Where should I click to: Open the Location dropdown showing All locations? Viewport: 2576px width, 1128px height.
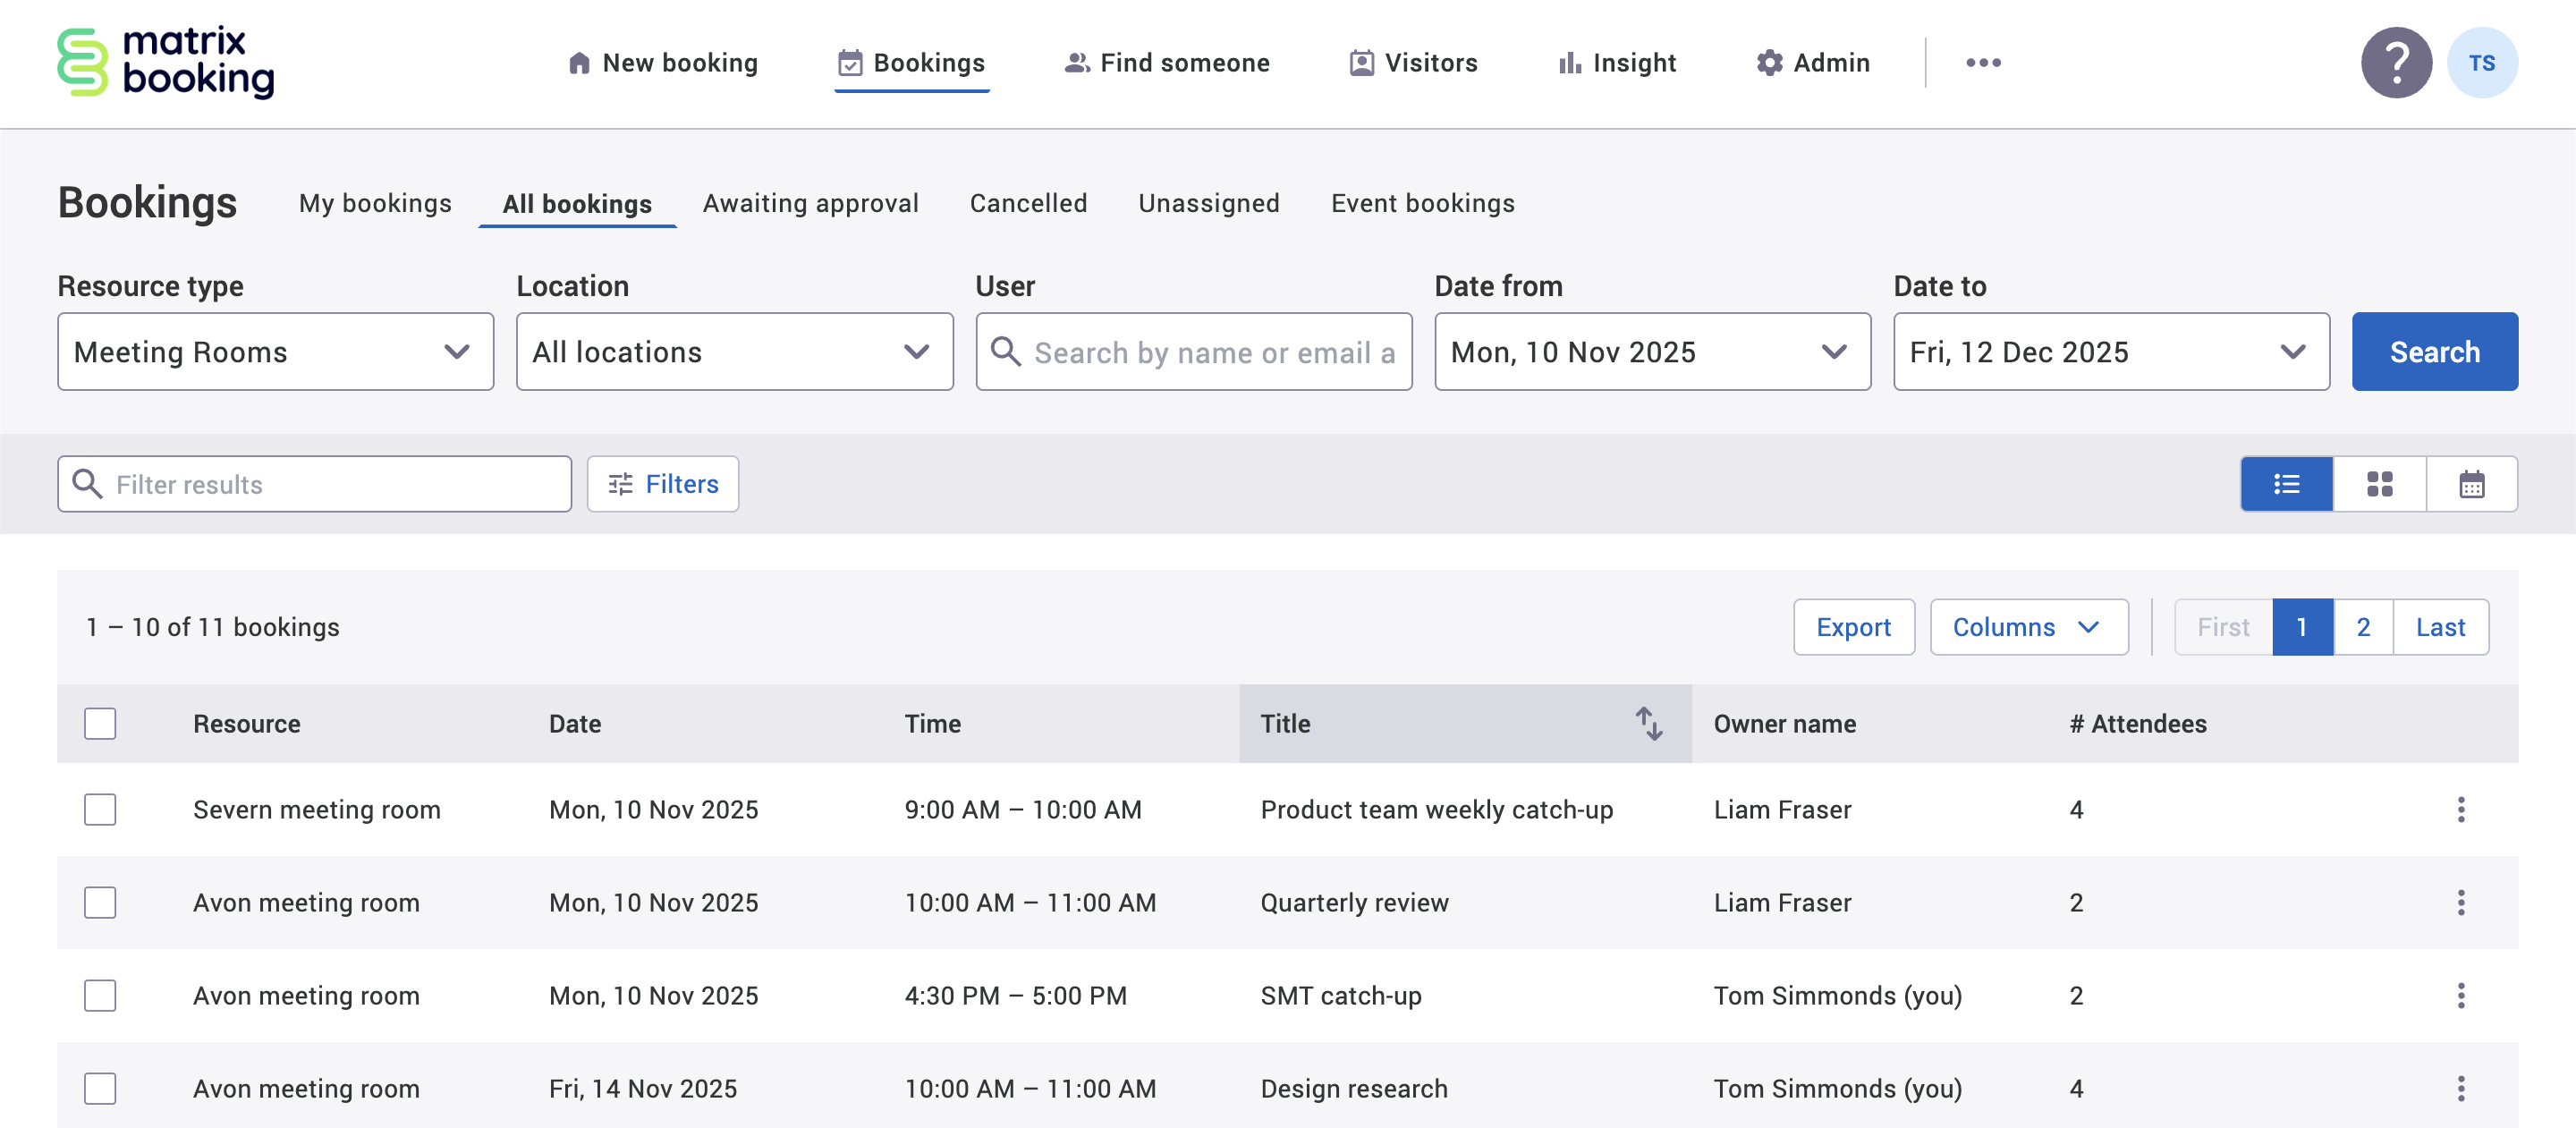click(734, 351)
